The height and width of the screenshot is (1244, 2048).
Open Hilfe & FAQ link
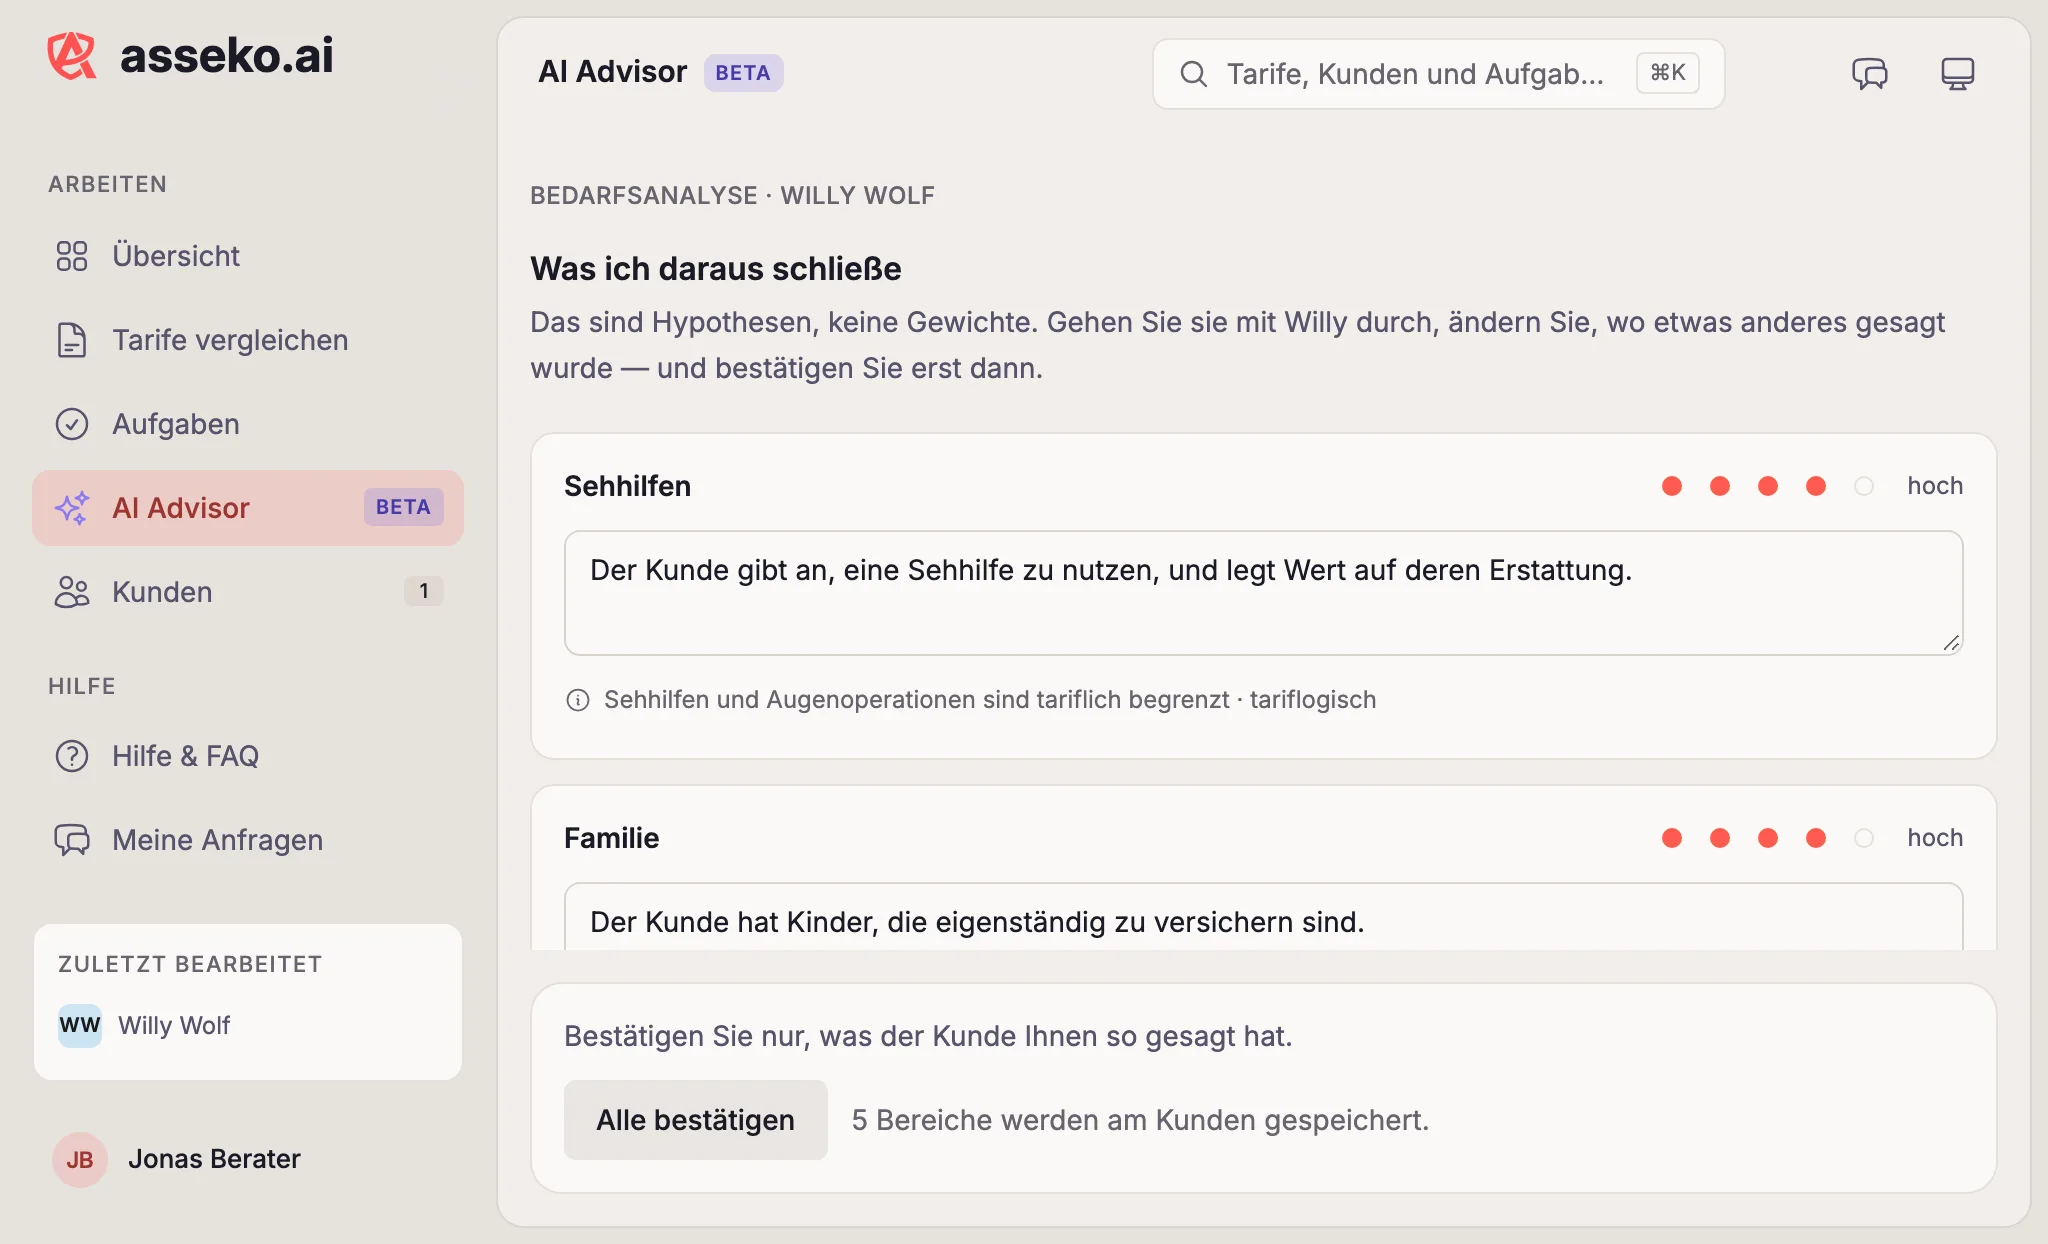248,756
